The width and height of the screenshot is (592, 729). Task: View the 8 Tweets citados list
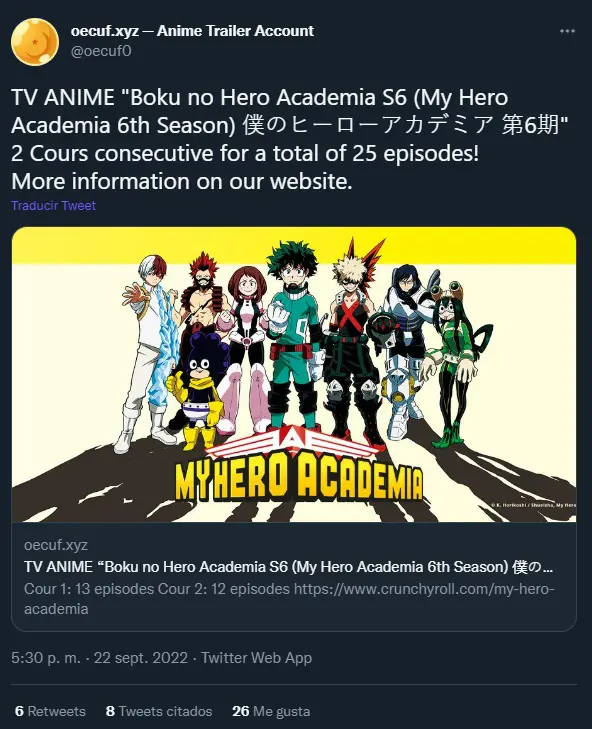(x=159, y=711)
